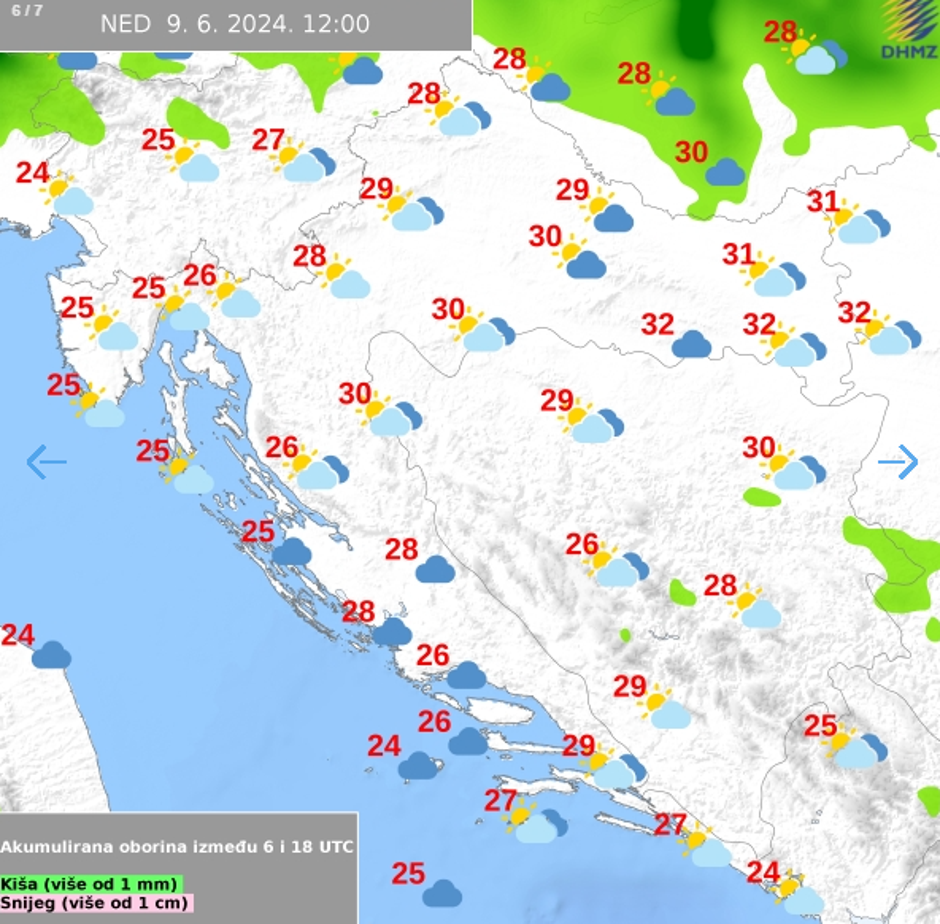
Task: Click the small green rain patch below the eastern 30
Action: coord(761,497)
